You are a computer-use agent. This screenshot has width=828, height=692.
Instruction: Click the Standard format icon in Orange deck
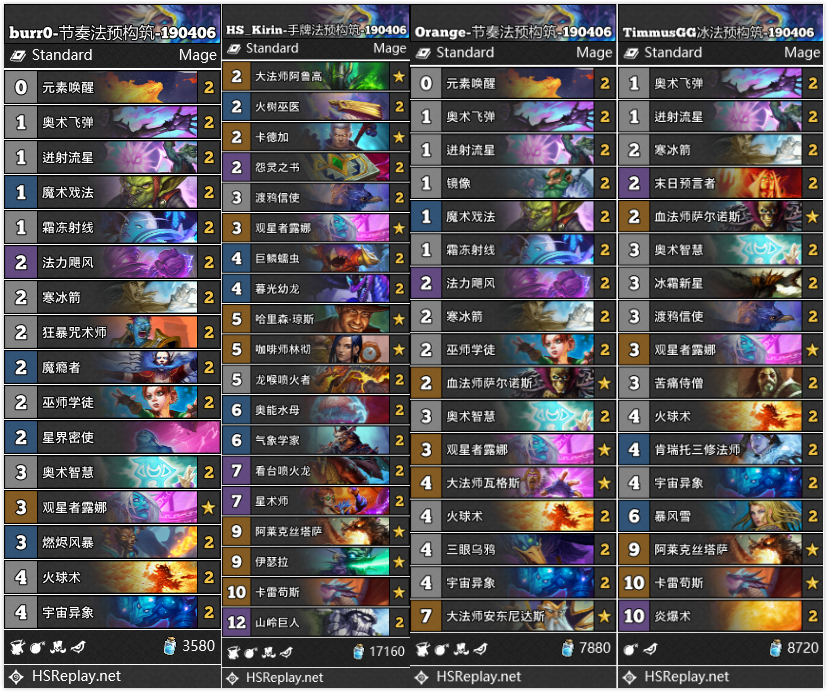(423, 53)
